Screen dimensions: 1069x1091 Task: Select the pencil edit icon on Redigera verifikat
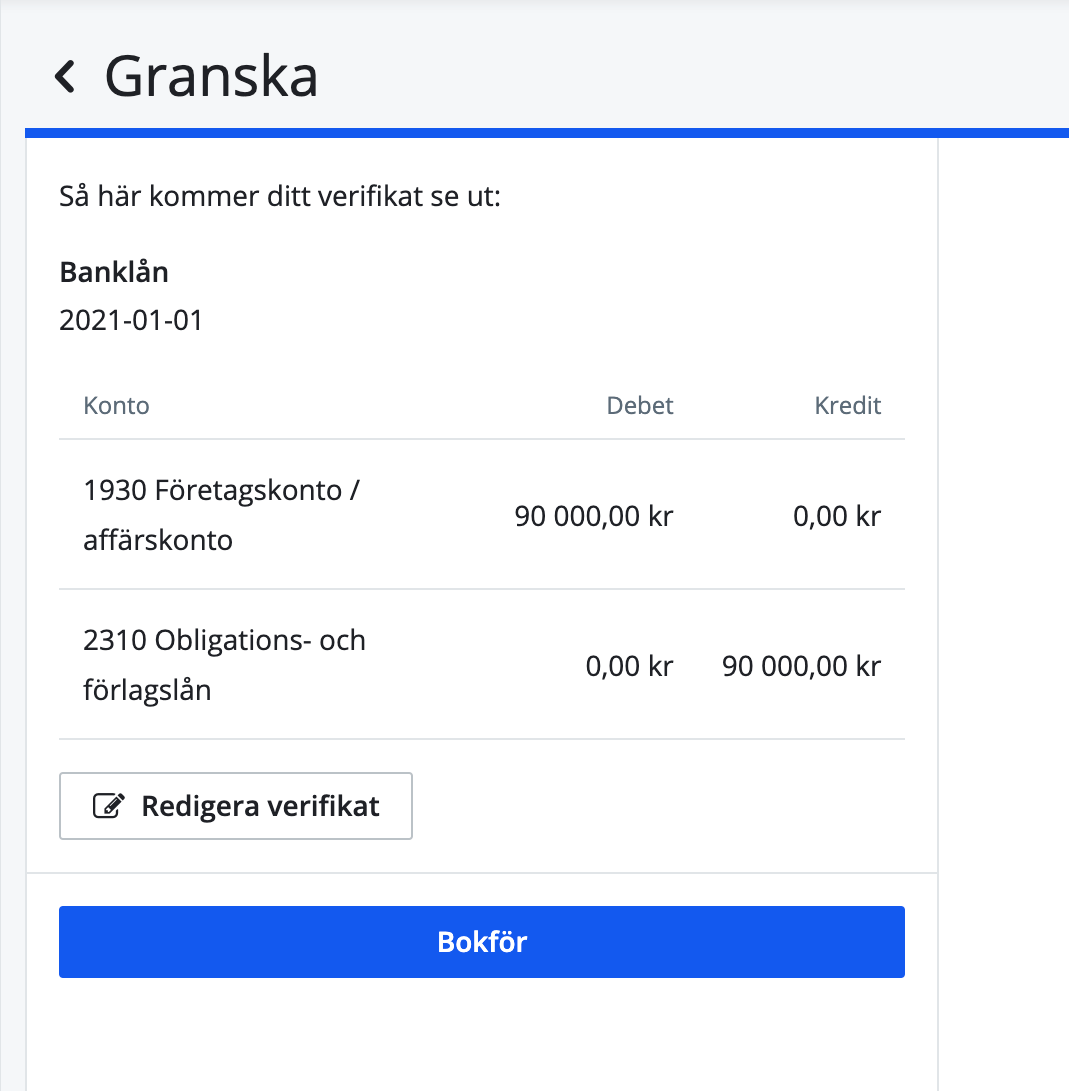(110, 805)
